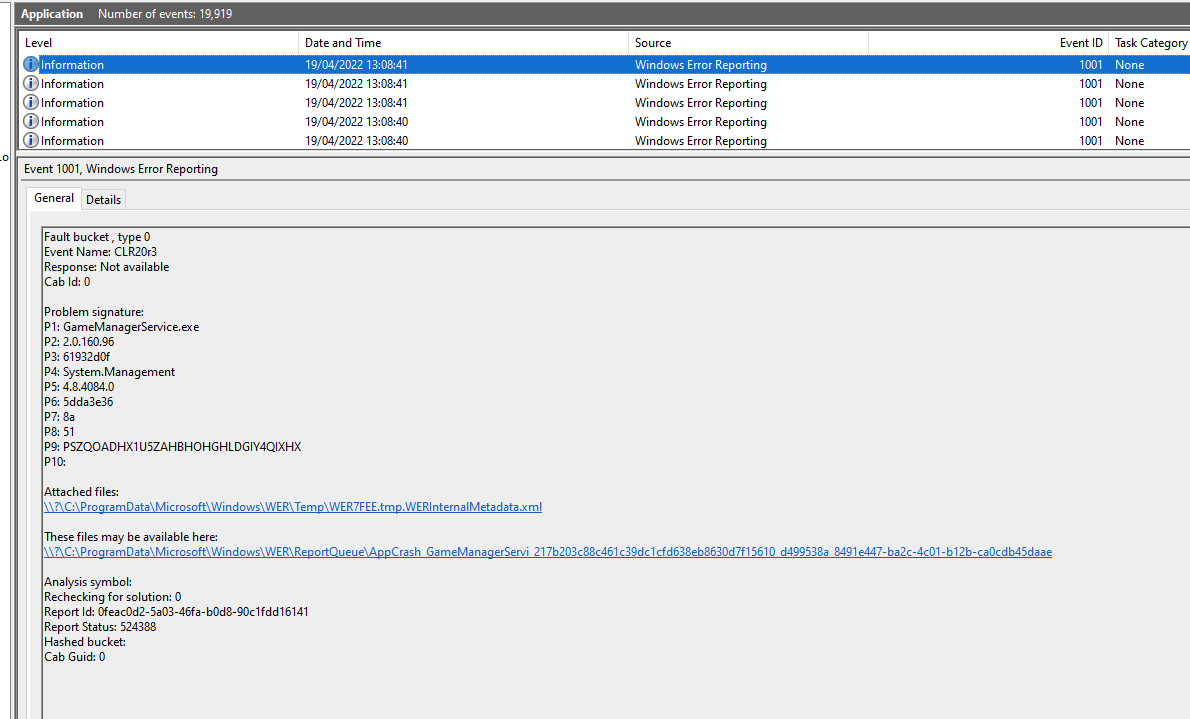Click the zero link beside Cab Guid

(x=102, y=656)
